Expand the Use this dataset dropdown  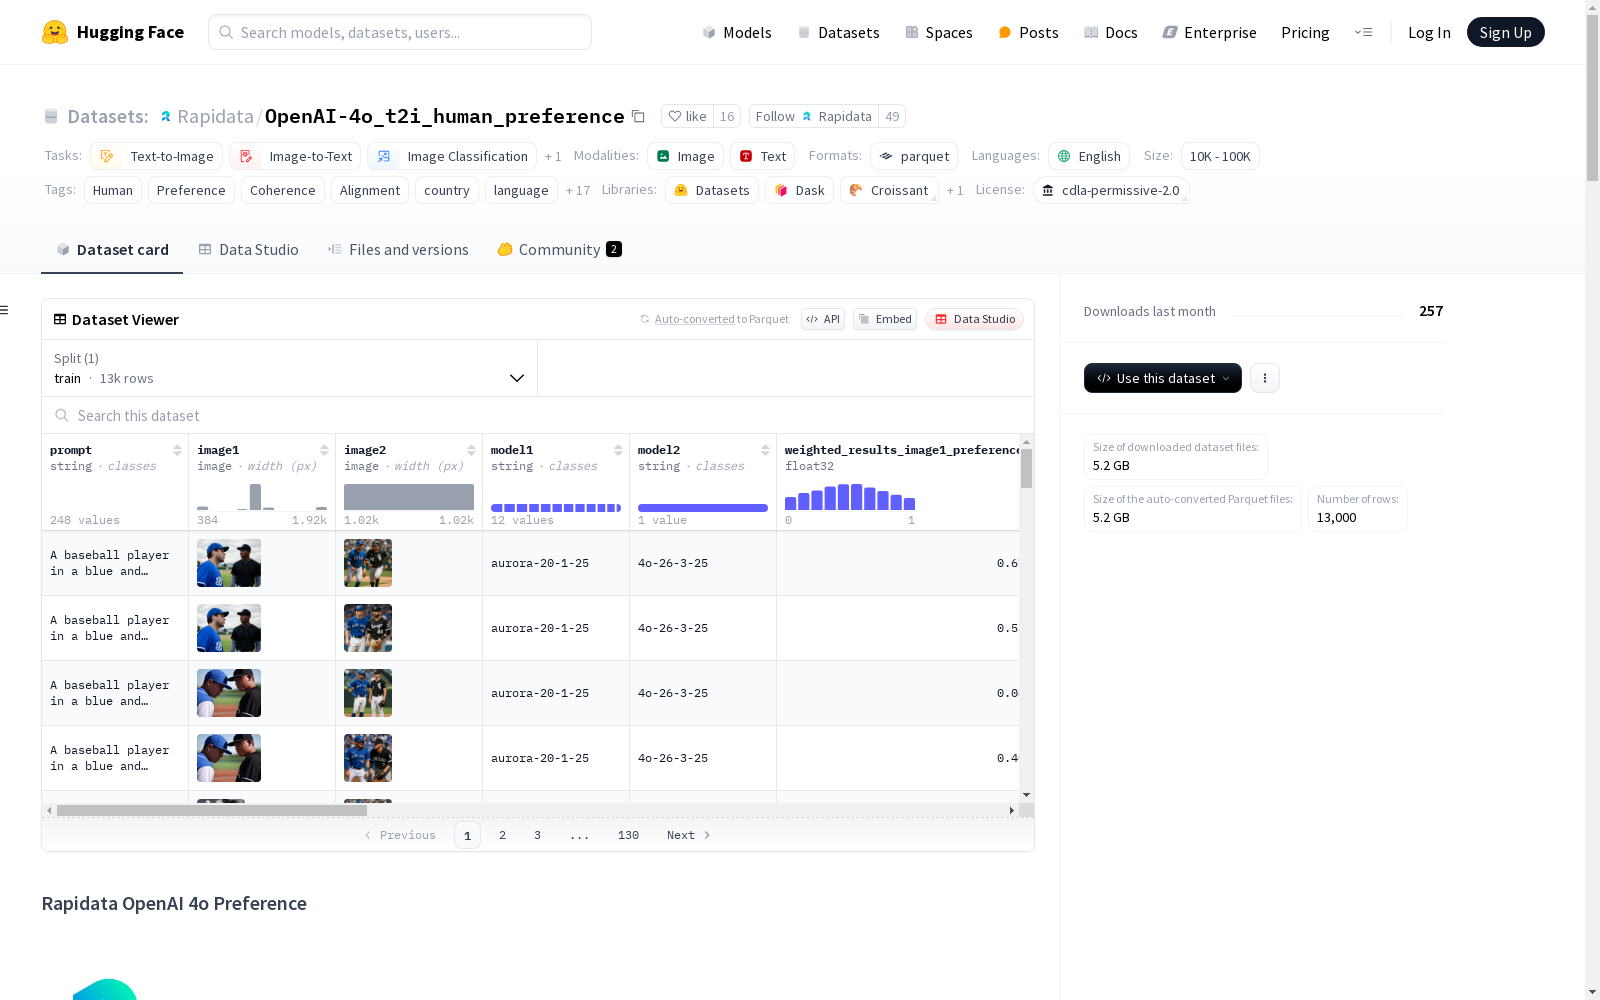coord(1163,378)
